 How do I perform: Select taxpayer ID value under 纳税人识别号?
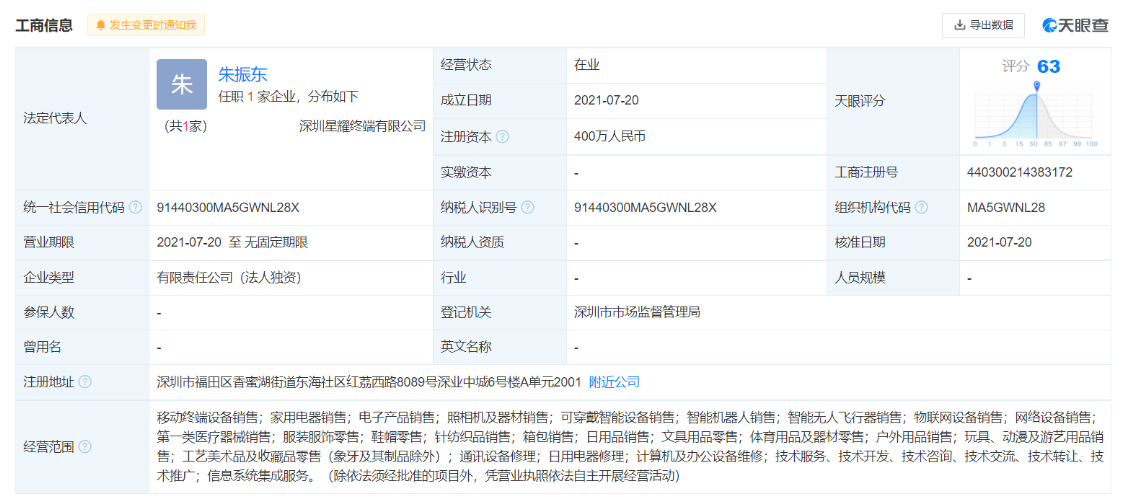point(645,208)
